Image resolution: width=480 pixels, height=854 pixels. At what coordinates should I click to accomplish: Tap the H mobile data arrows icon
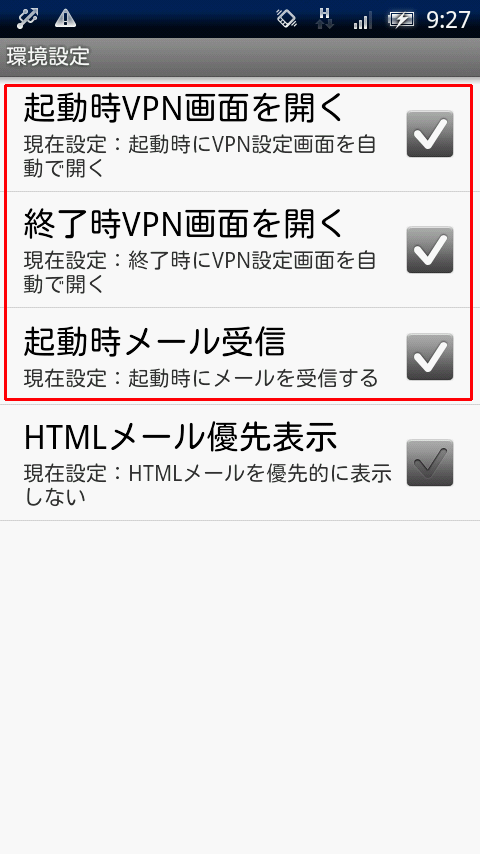(x=324, y=19)
